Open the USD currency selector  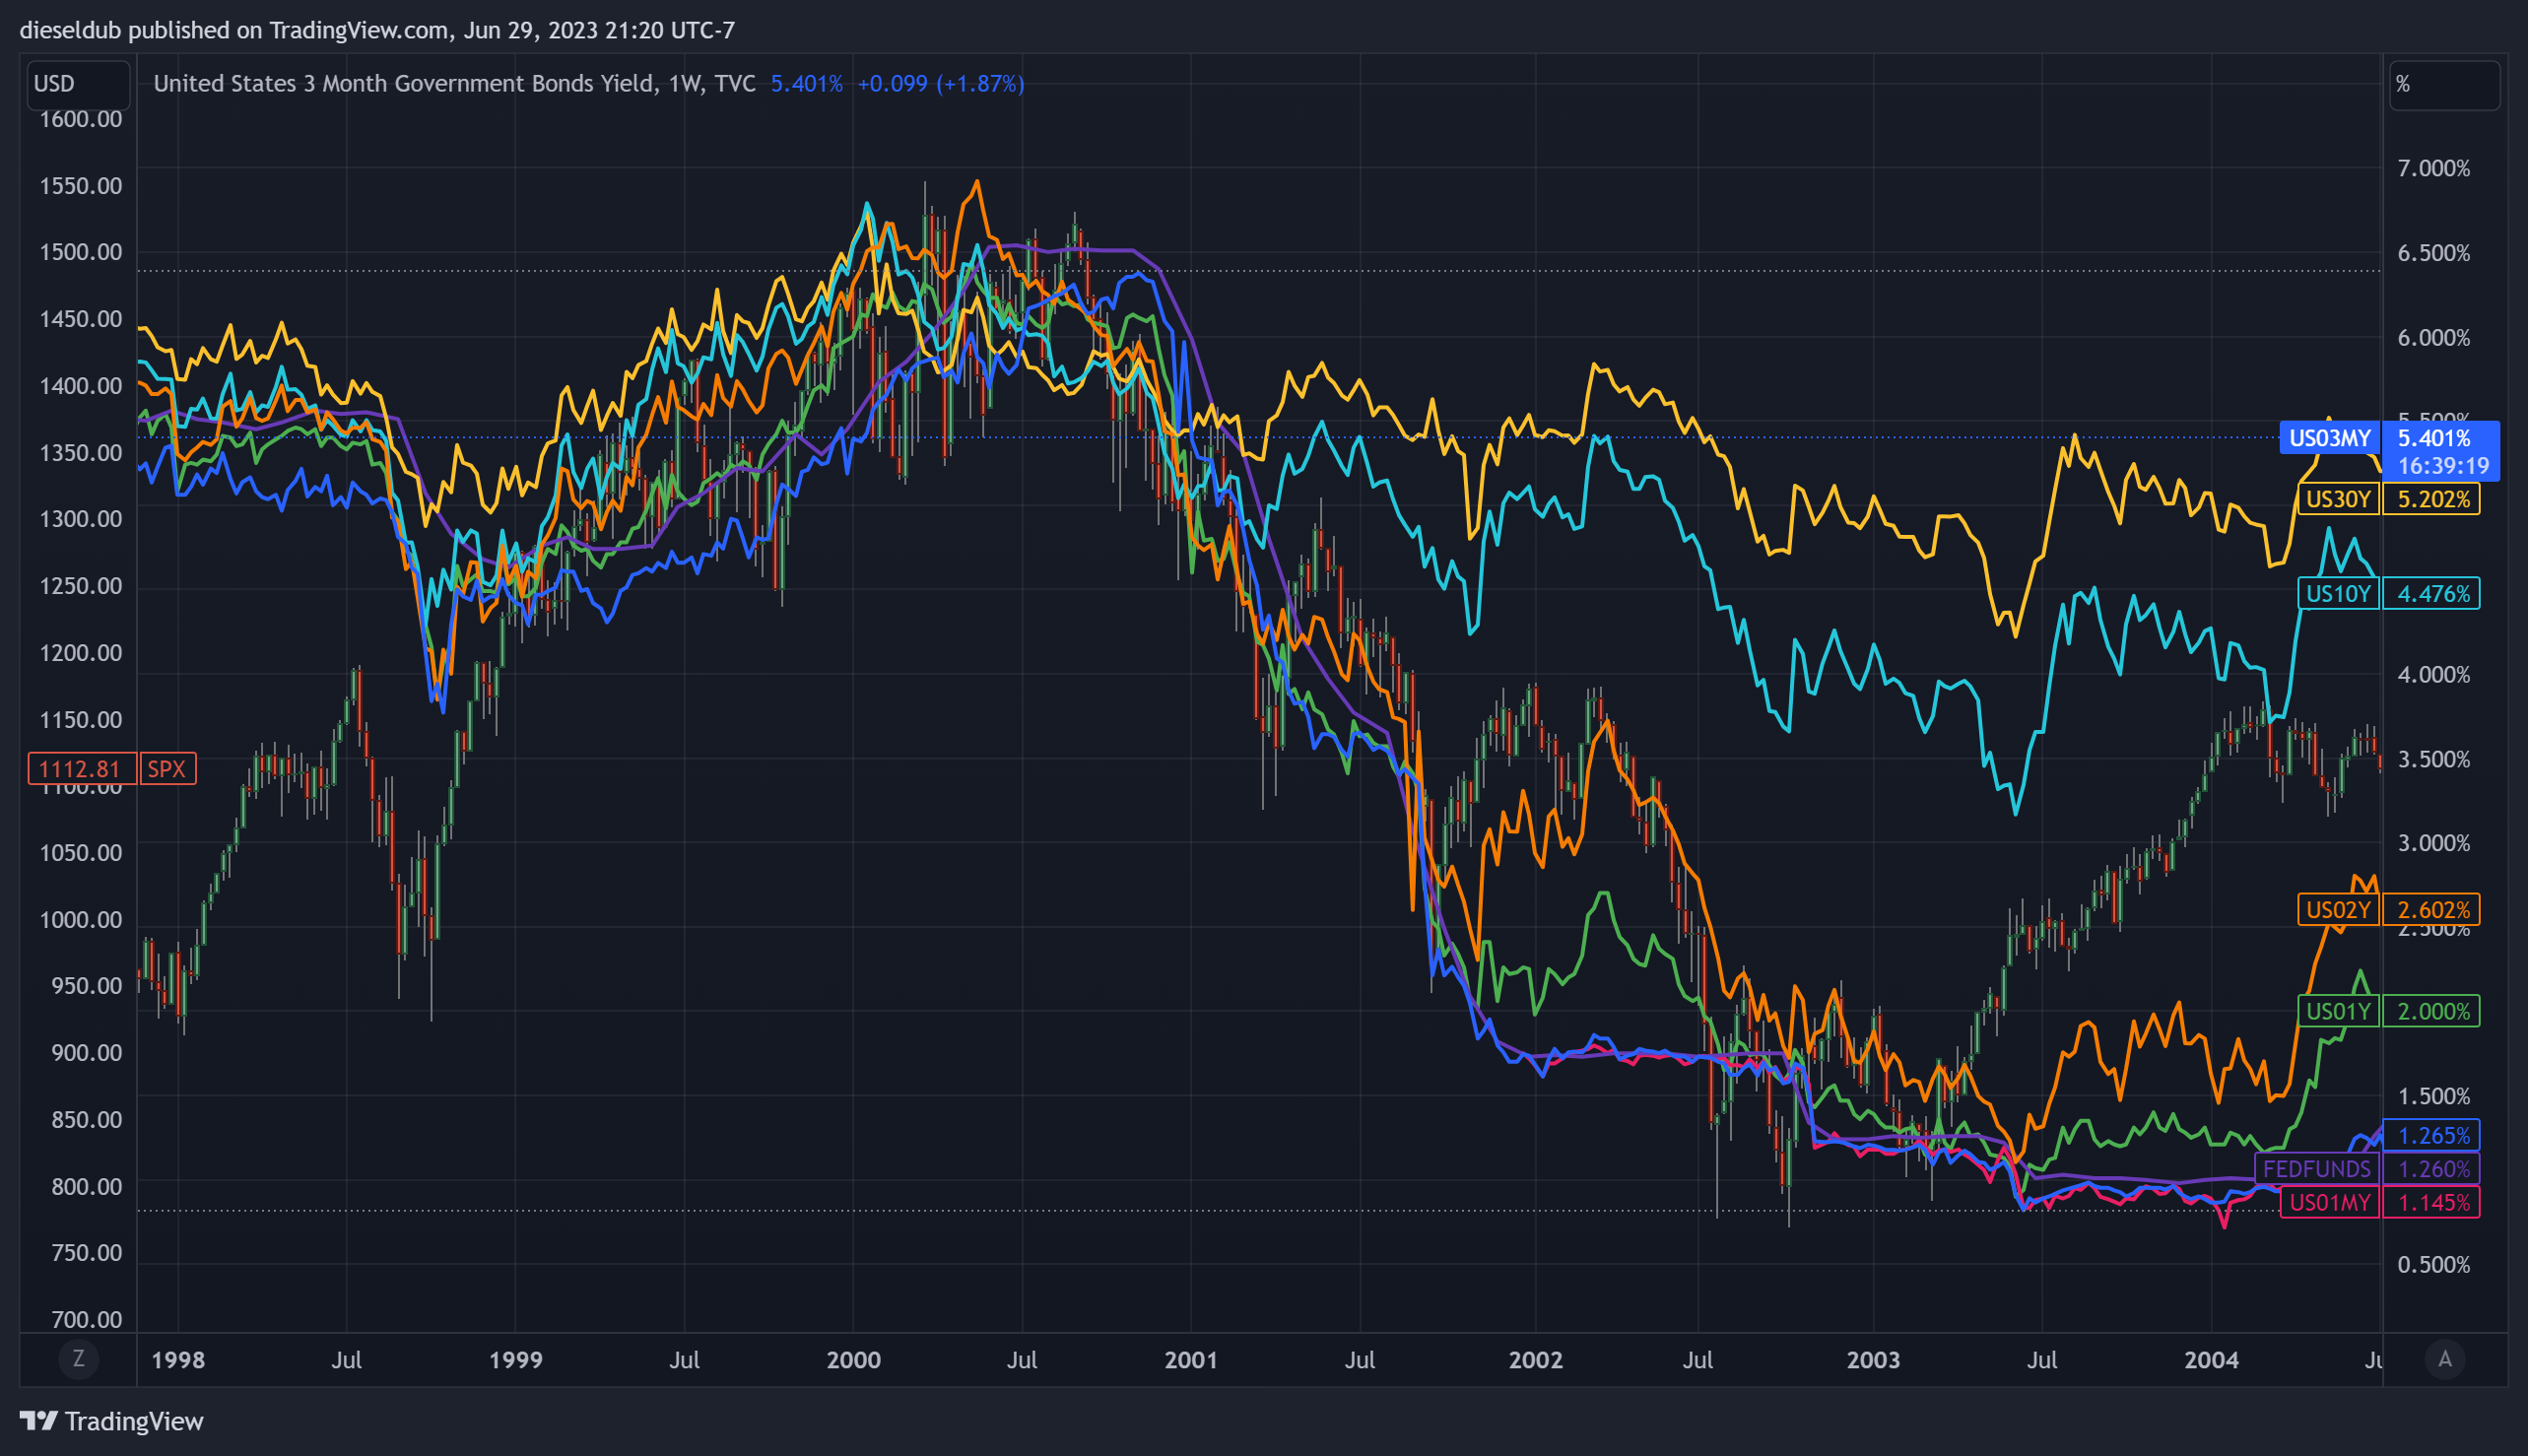coord(78,84)
